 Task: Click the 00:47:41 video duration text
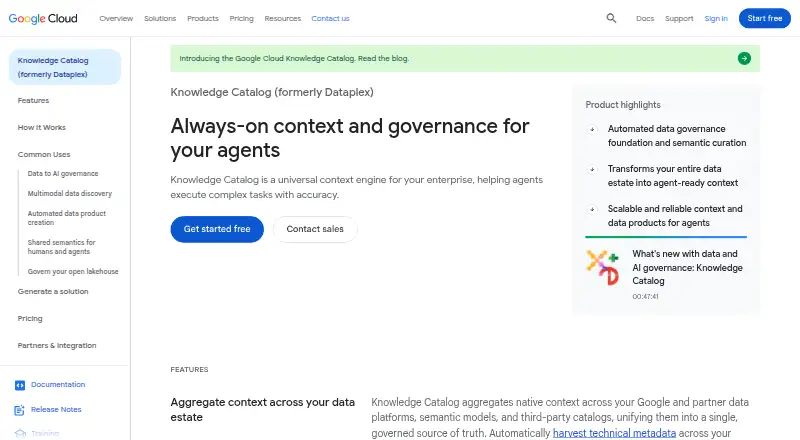(645, 297)
